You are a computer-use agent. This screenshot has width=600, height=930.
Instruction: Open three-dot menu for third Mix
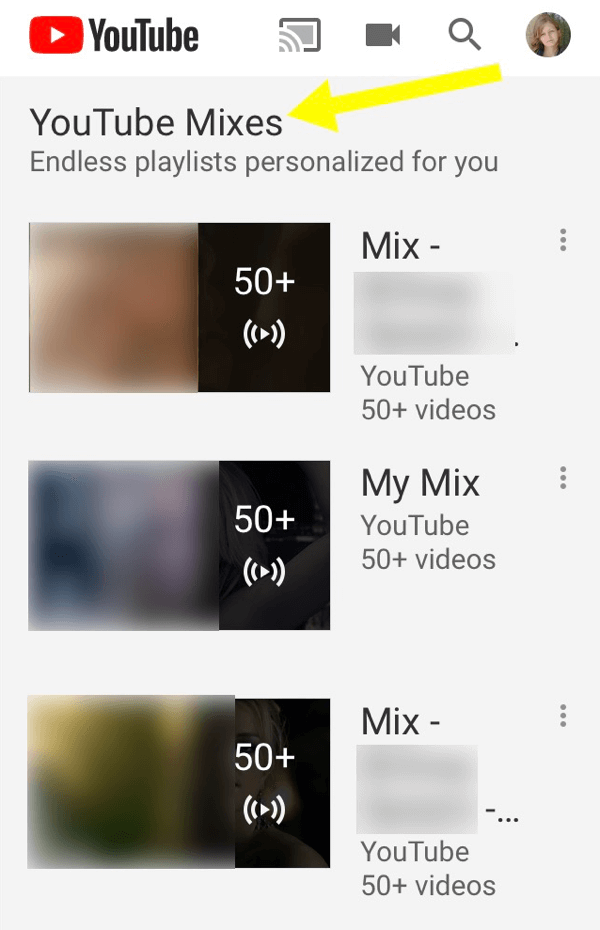pyautogui.click(x=563, y=716)
